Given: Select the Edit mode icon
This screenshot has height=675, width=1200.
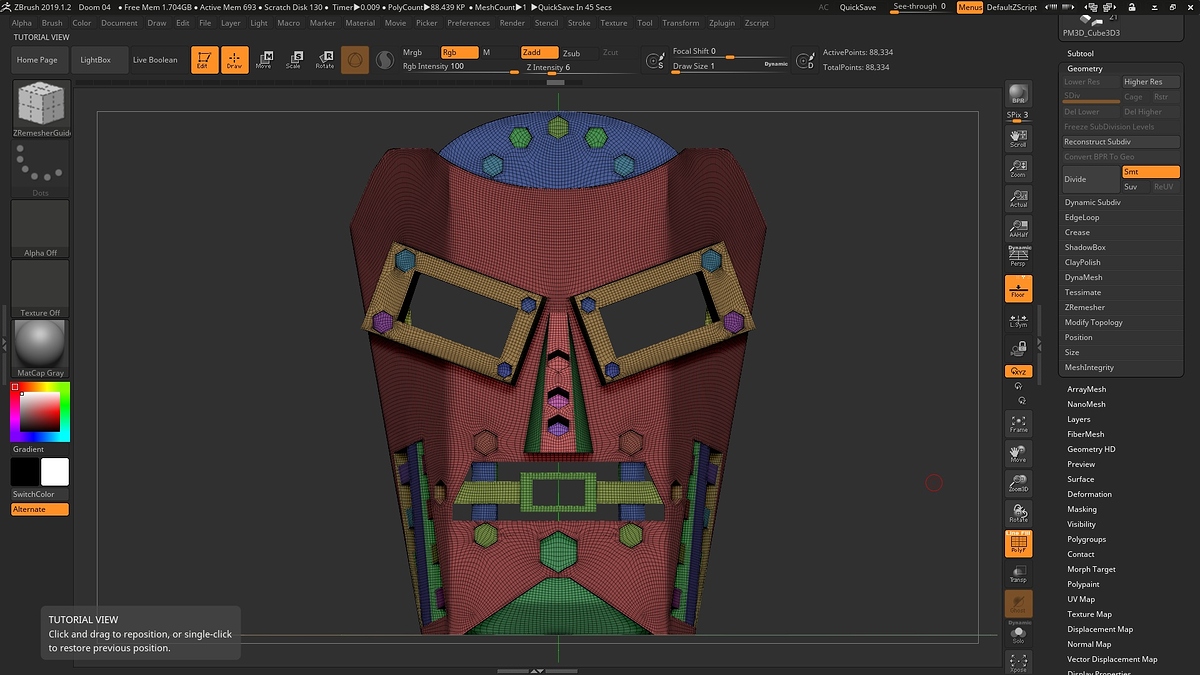Looking at the screenshot, I should 204,60.
